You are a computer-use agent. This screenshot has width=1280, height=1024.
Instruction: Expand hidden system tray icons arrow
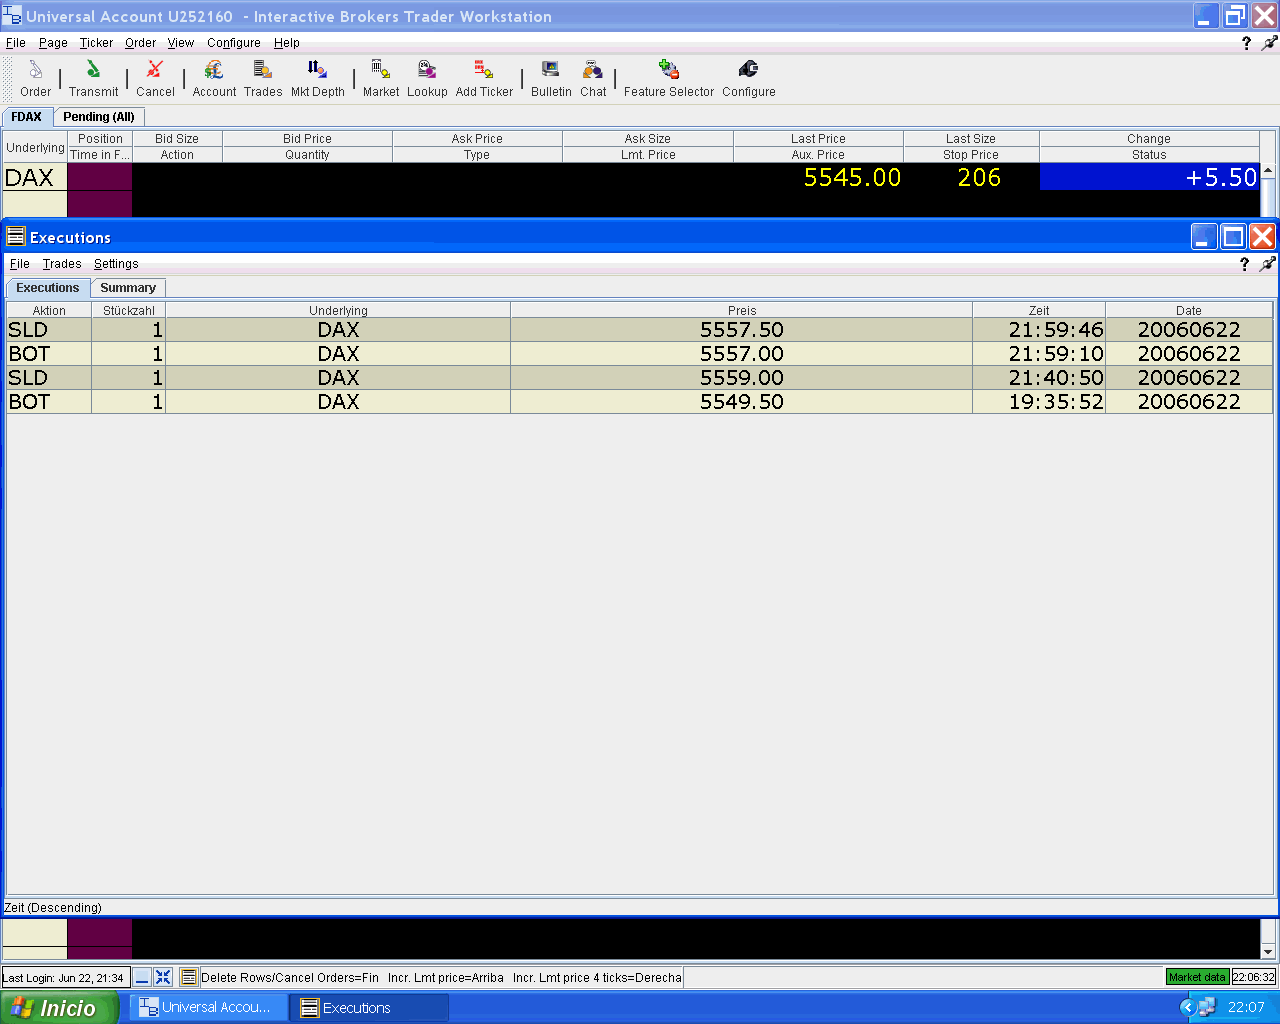(x=1188, y=1007)
